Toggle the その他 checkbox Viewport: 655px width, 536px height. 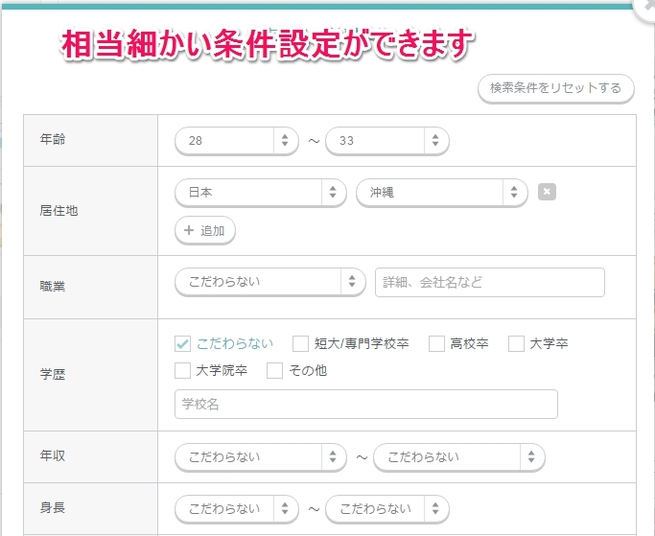(275, 371)
